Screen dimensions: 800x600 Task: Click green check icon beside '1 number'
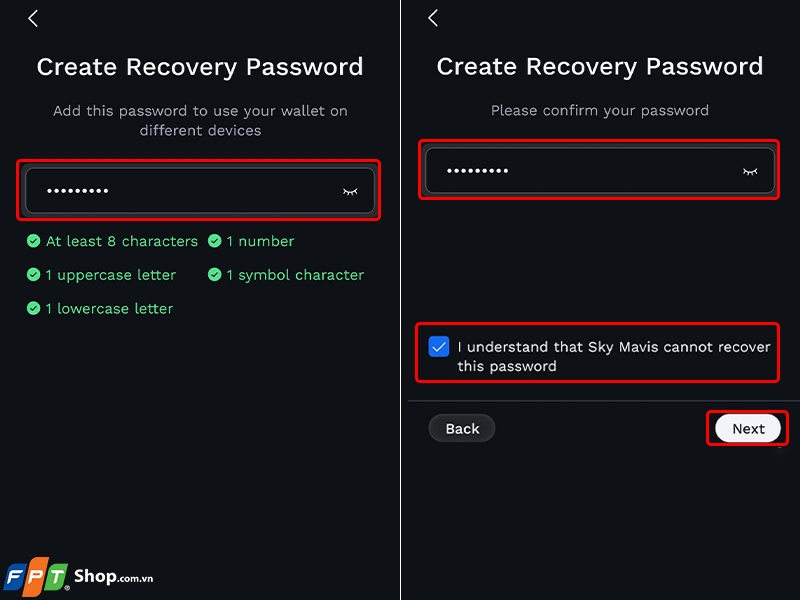click(x=214, y=241)
